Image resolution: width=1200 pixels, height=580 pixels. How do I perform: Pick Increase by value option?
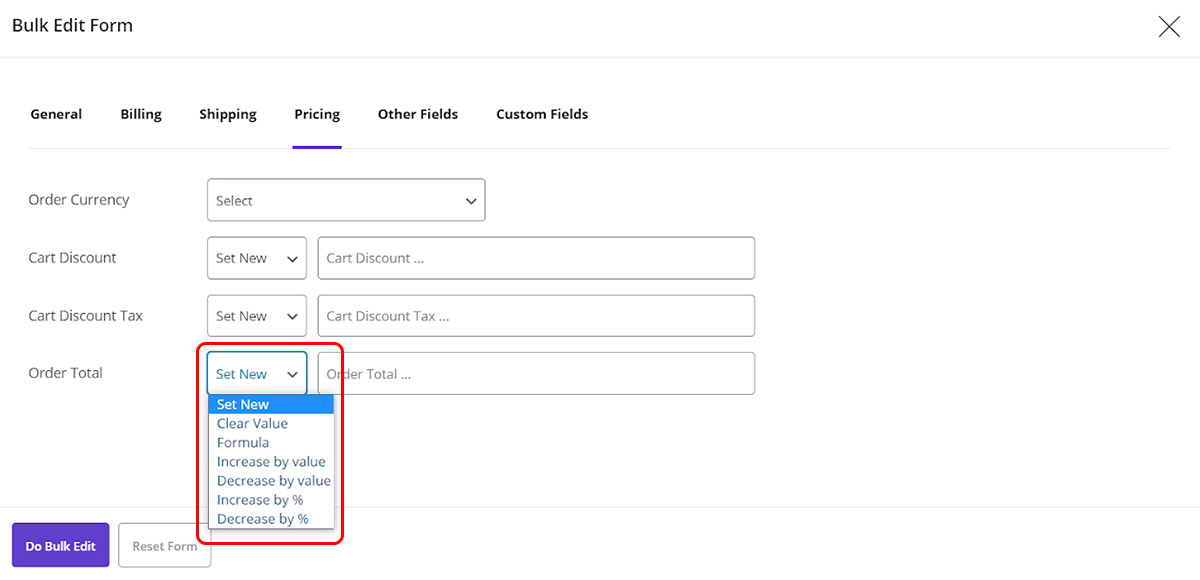point(271,462)
